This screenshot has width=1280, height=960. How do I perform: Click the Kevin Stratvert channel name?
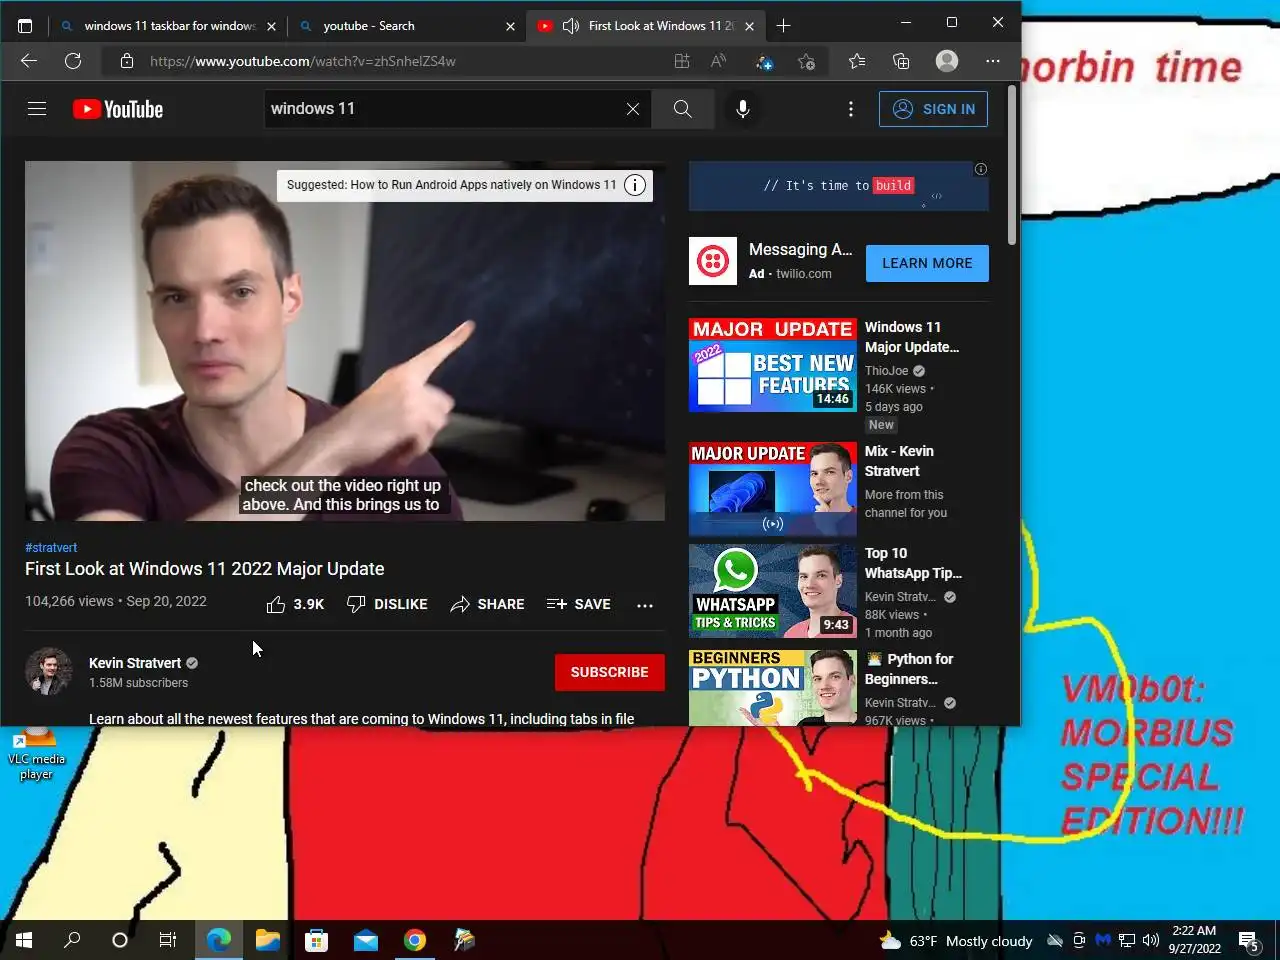coord(135,663)
